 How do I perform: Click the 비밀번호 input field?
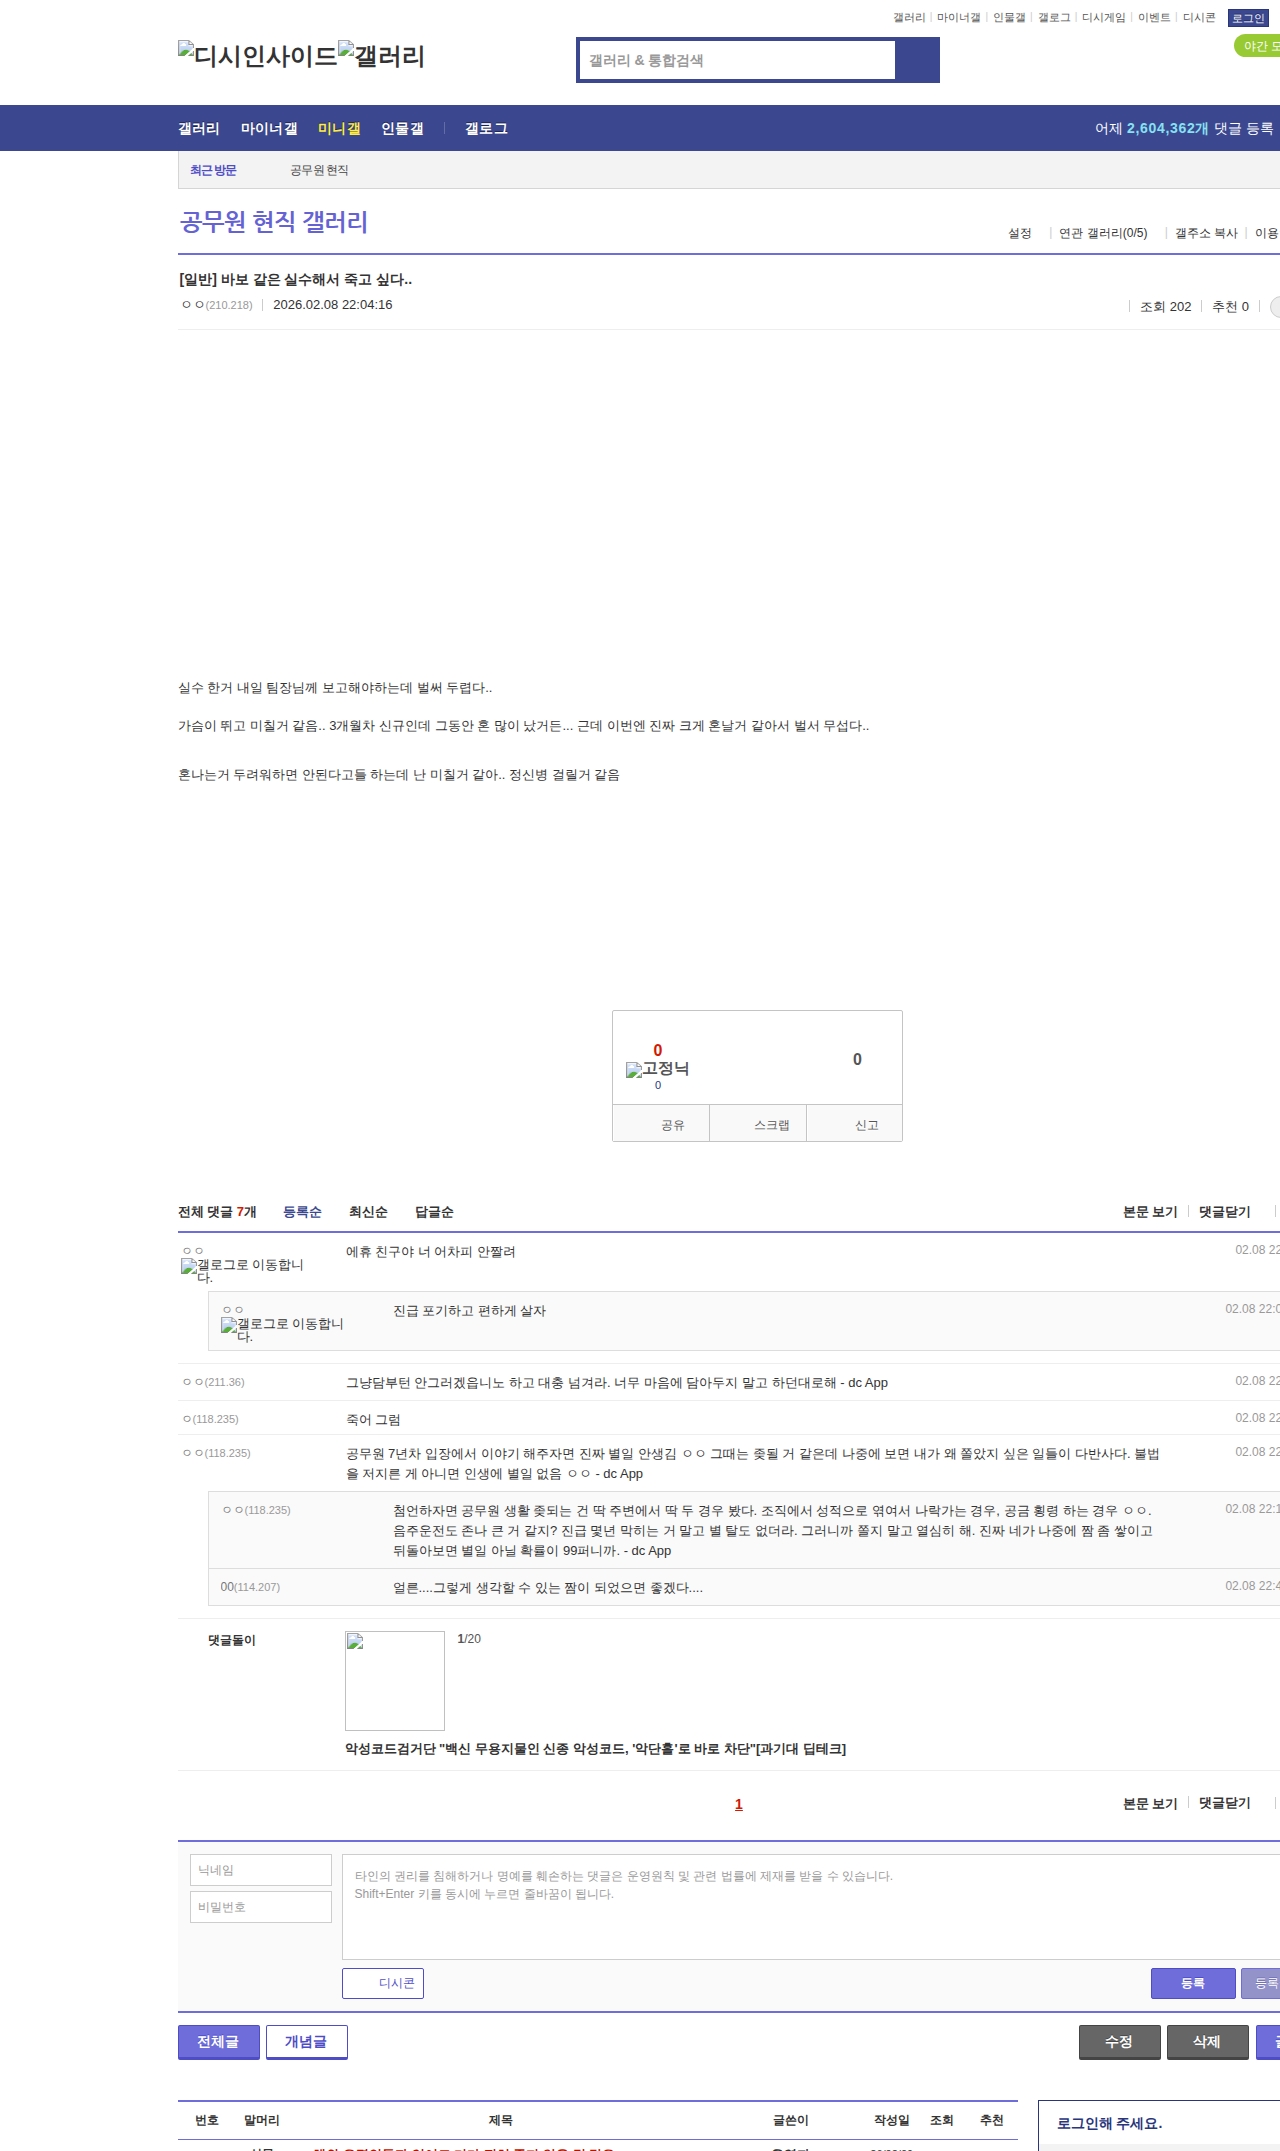pos(261,1907)
